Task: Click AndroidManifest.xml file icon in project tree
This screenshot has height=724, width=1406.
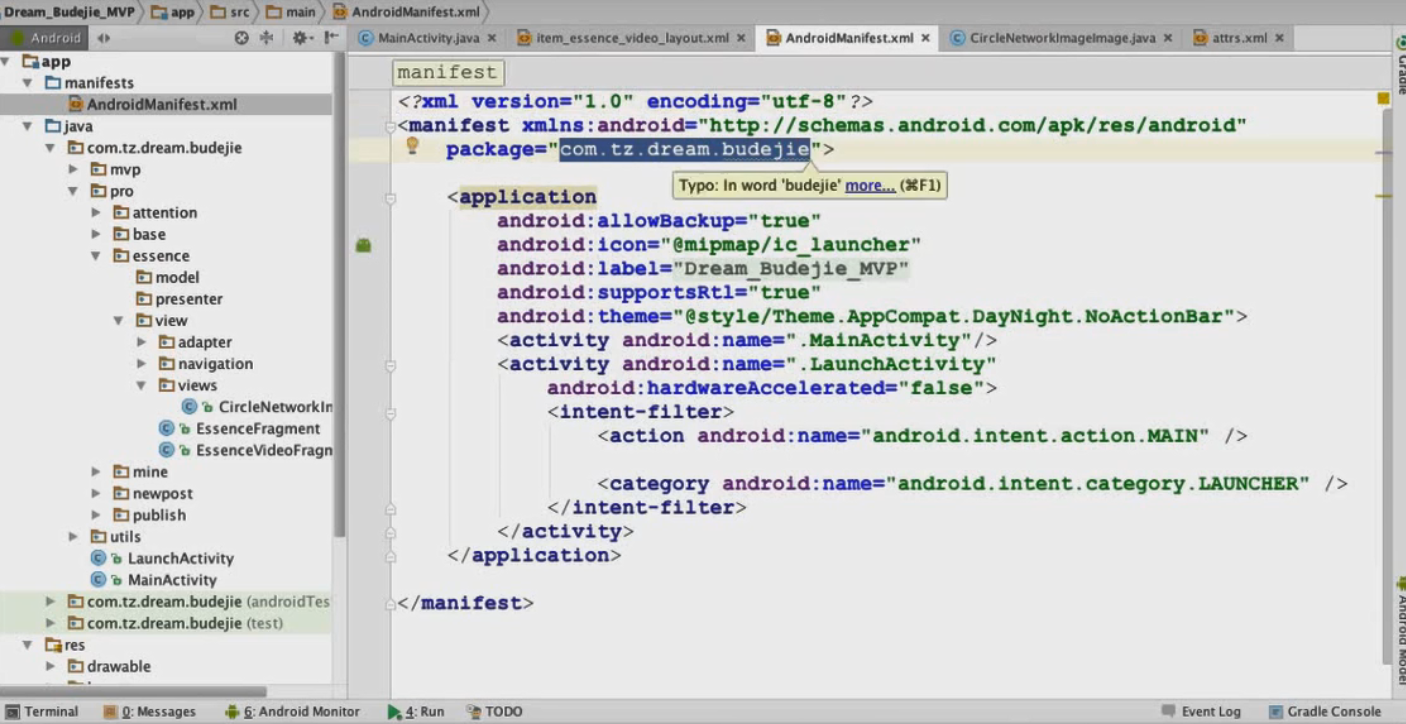Action: pos(76,104)
